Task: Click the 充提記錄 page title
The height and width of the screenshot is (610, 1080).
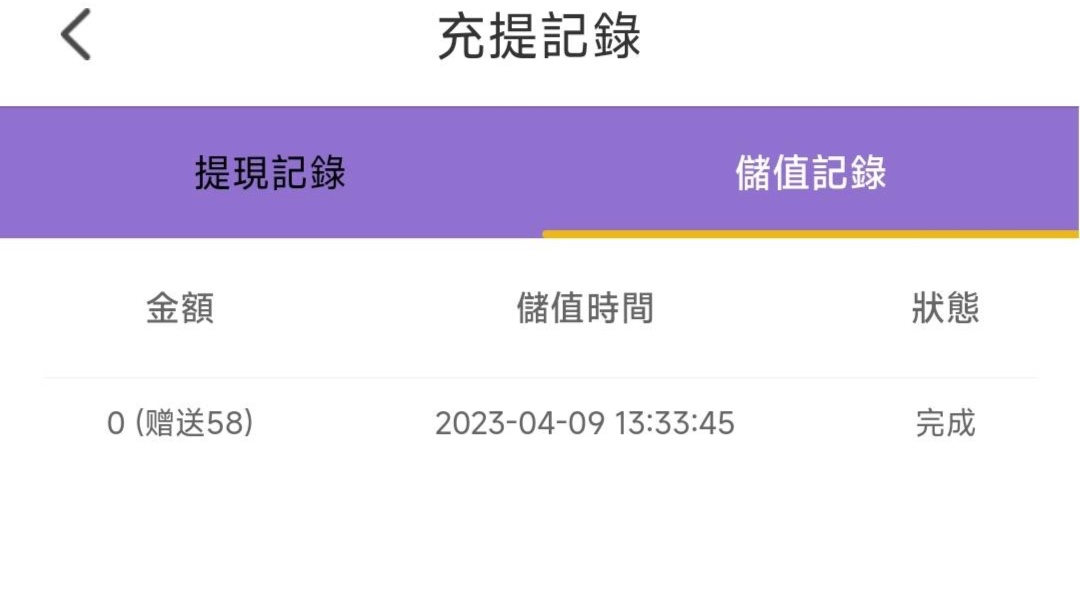Action: (539, 38)
